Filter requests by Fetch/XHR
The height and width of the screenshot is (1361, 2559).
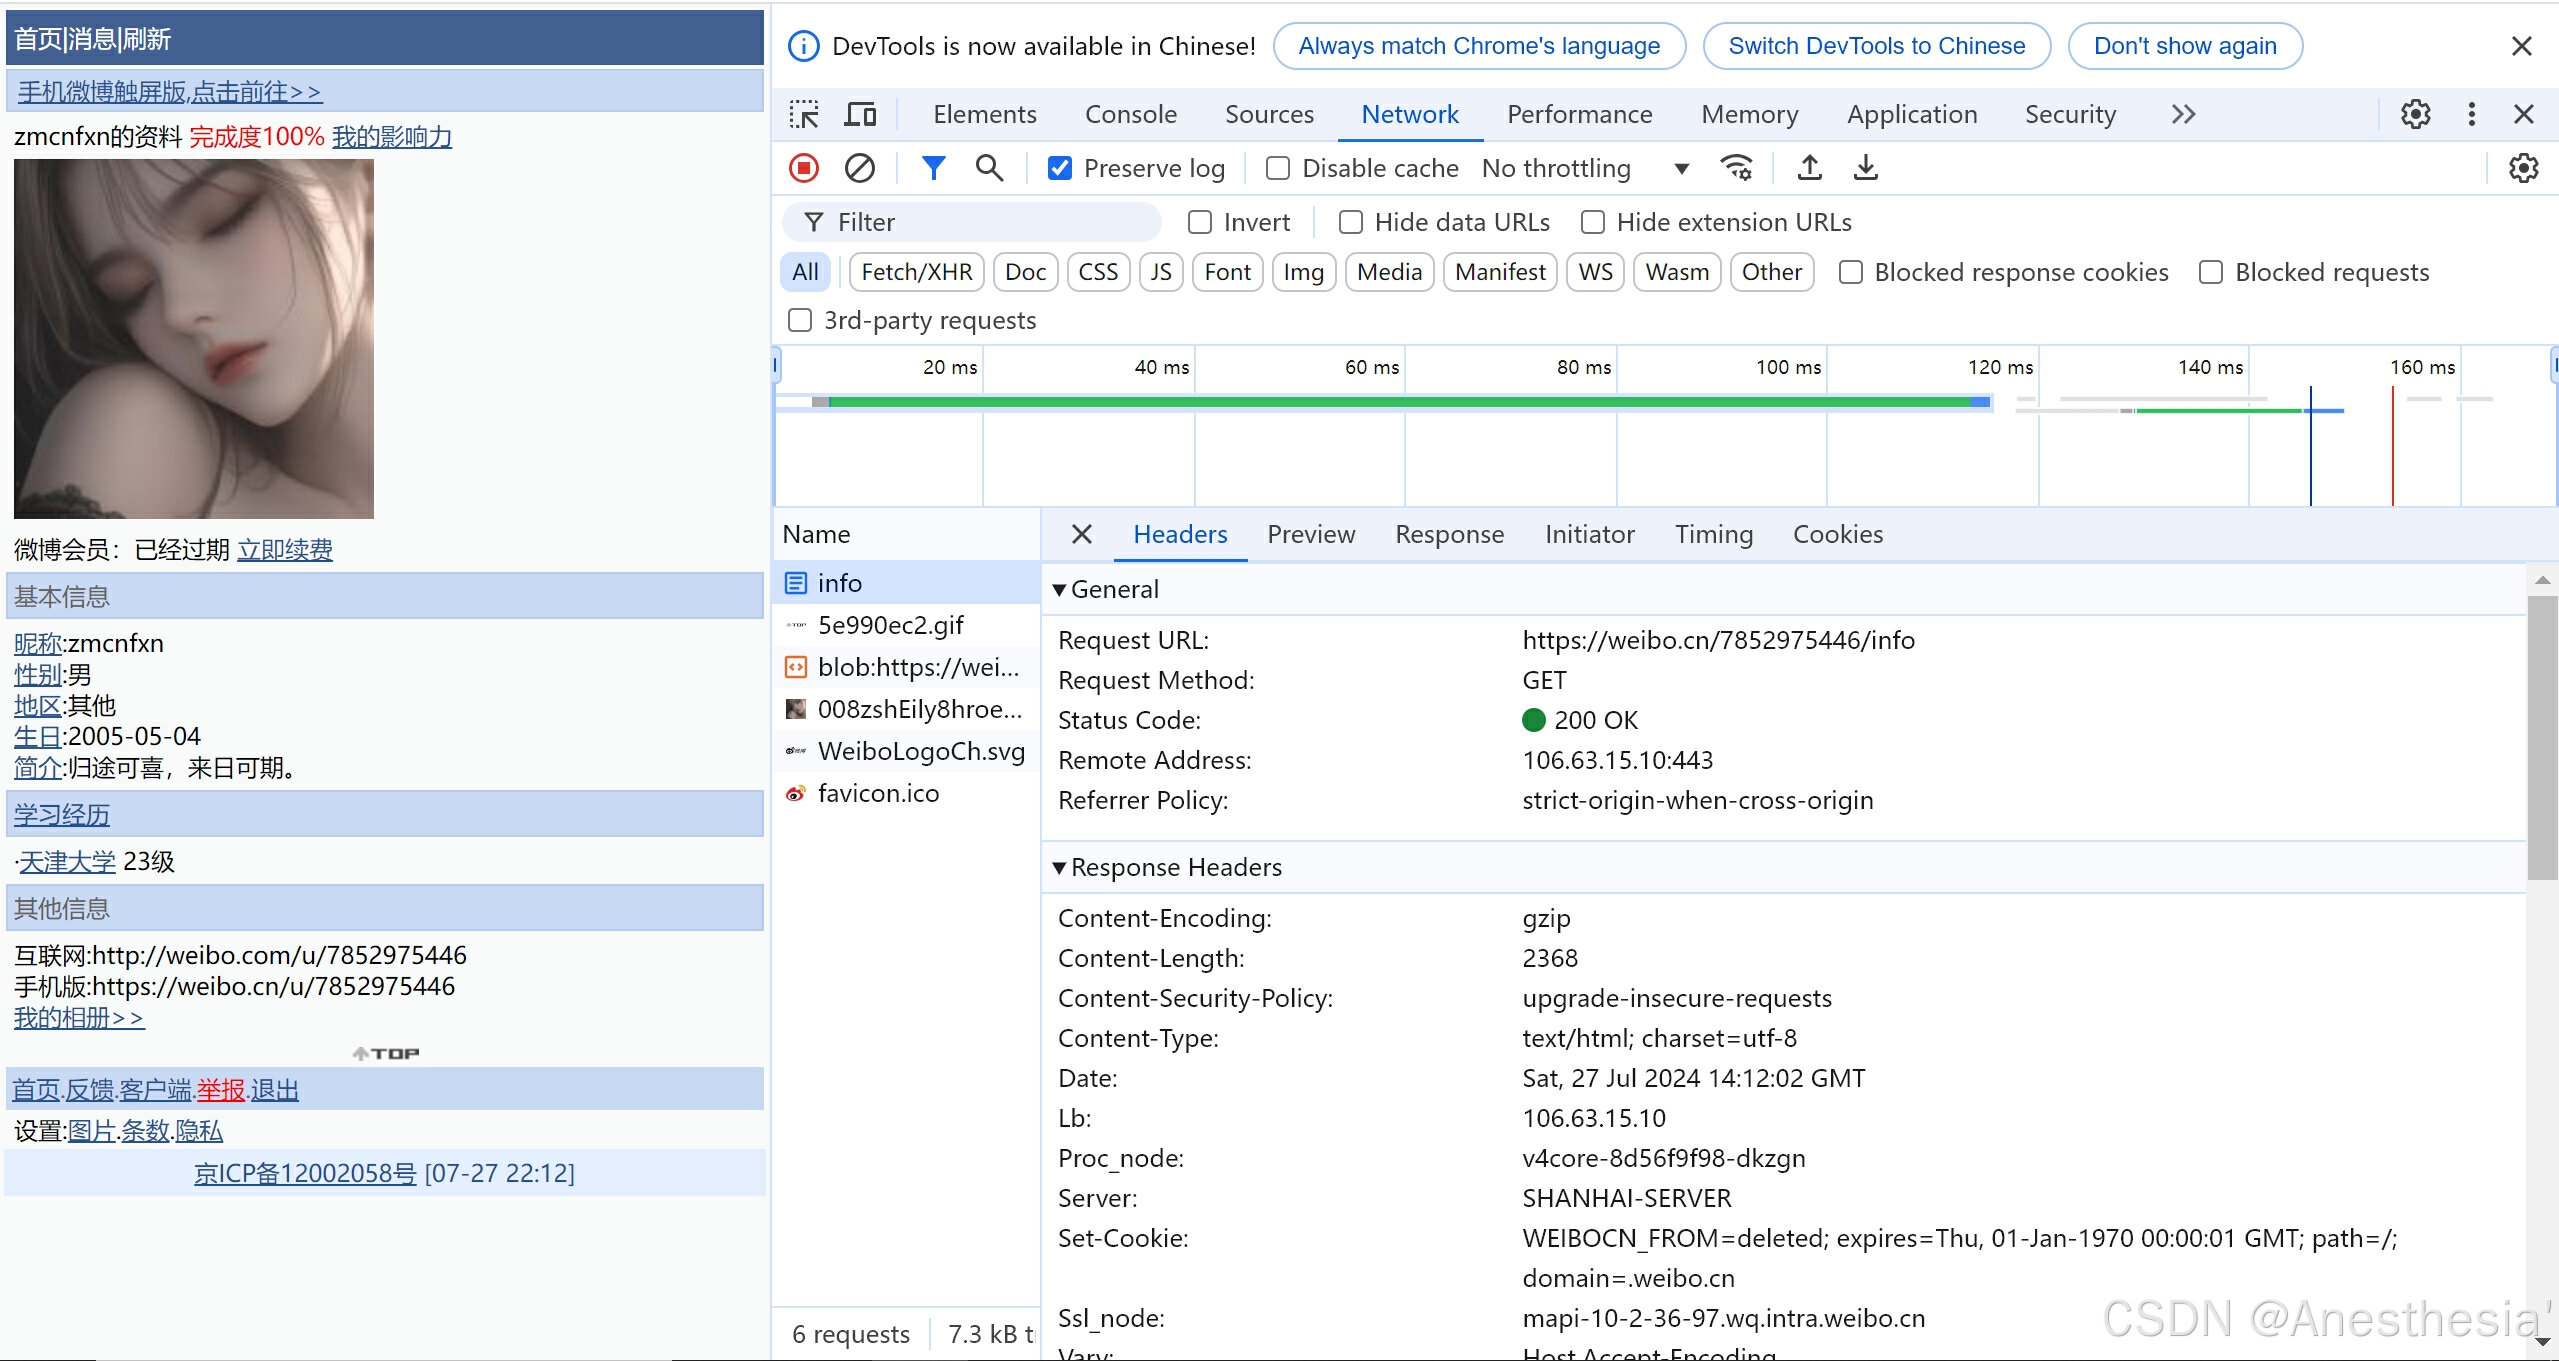click(916, 272)
